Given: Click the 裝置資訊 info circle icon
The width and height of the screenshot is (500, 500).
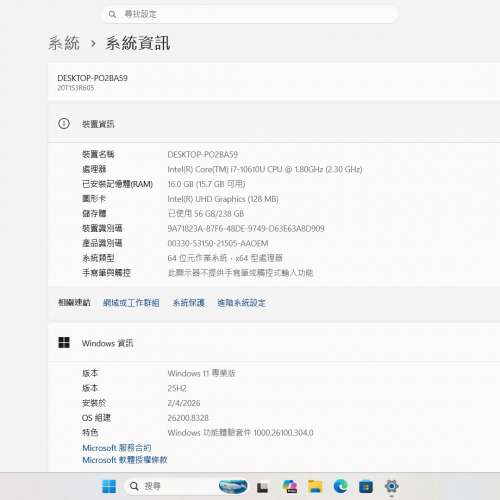Looking at the screenshot, I should point(64,124).
